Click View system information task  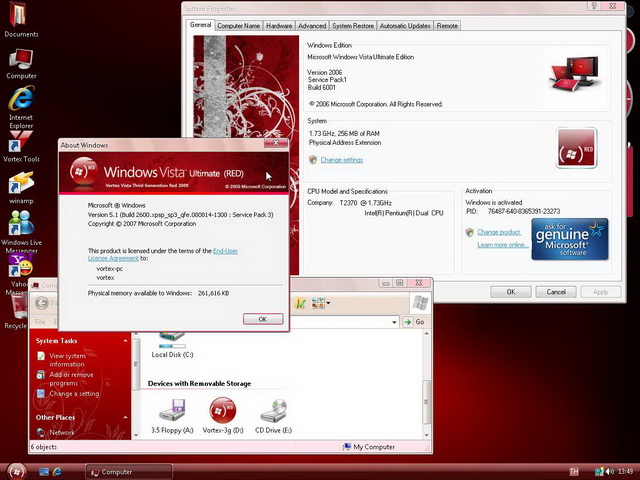(x=67, y=360)
